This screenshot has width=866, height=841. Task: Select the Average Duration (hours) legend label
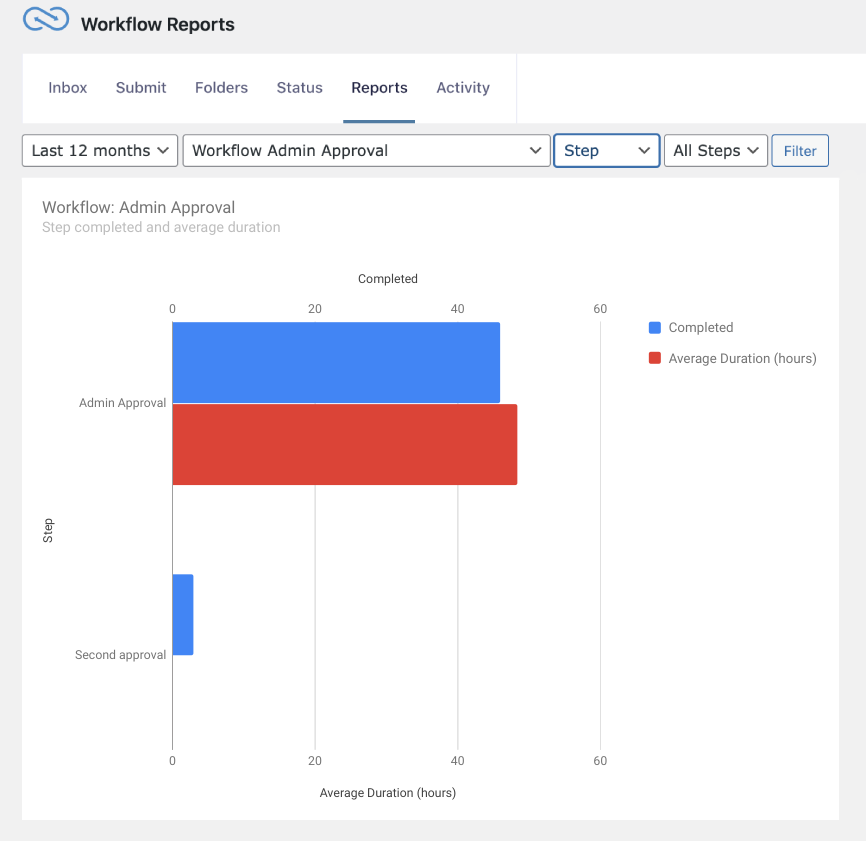(x=742, y=359)
